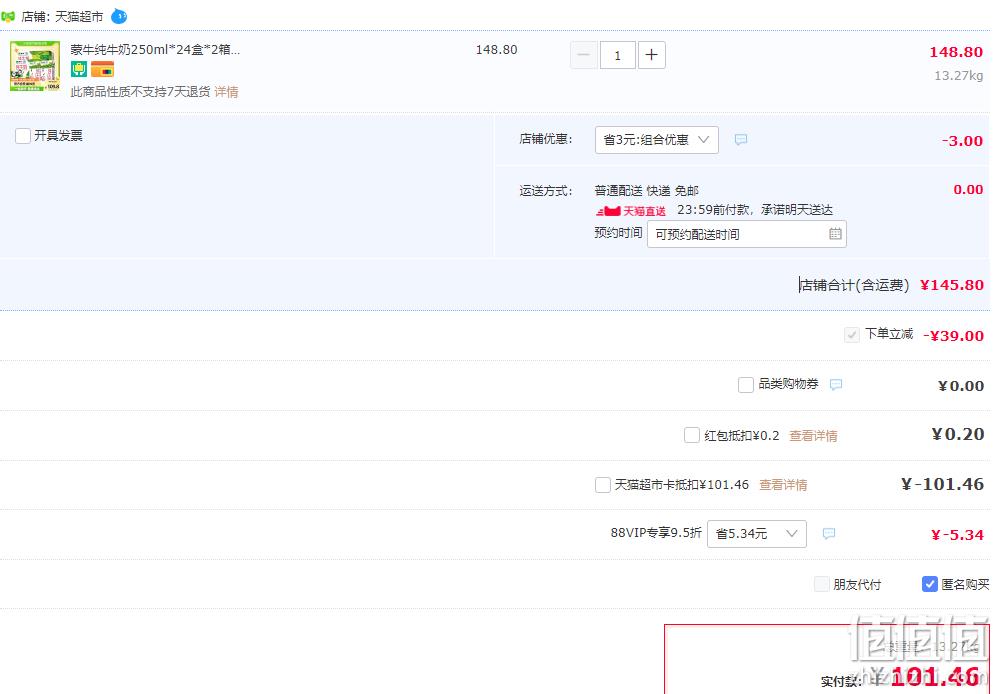Click the 天猫直送 logo

pyautogui.click(x=631, y=211)
